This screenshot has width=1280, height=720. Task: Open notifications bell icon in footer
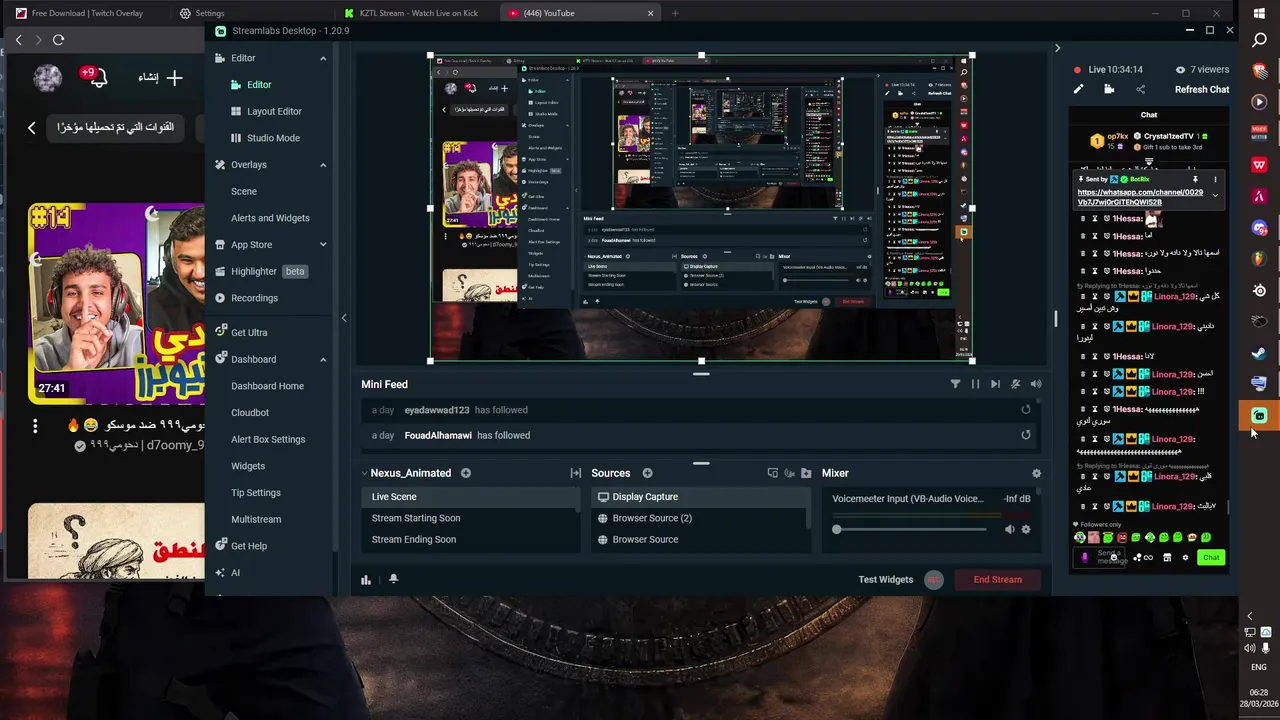tap(393, 579)
